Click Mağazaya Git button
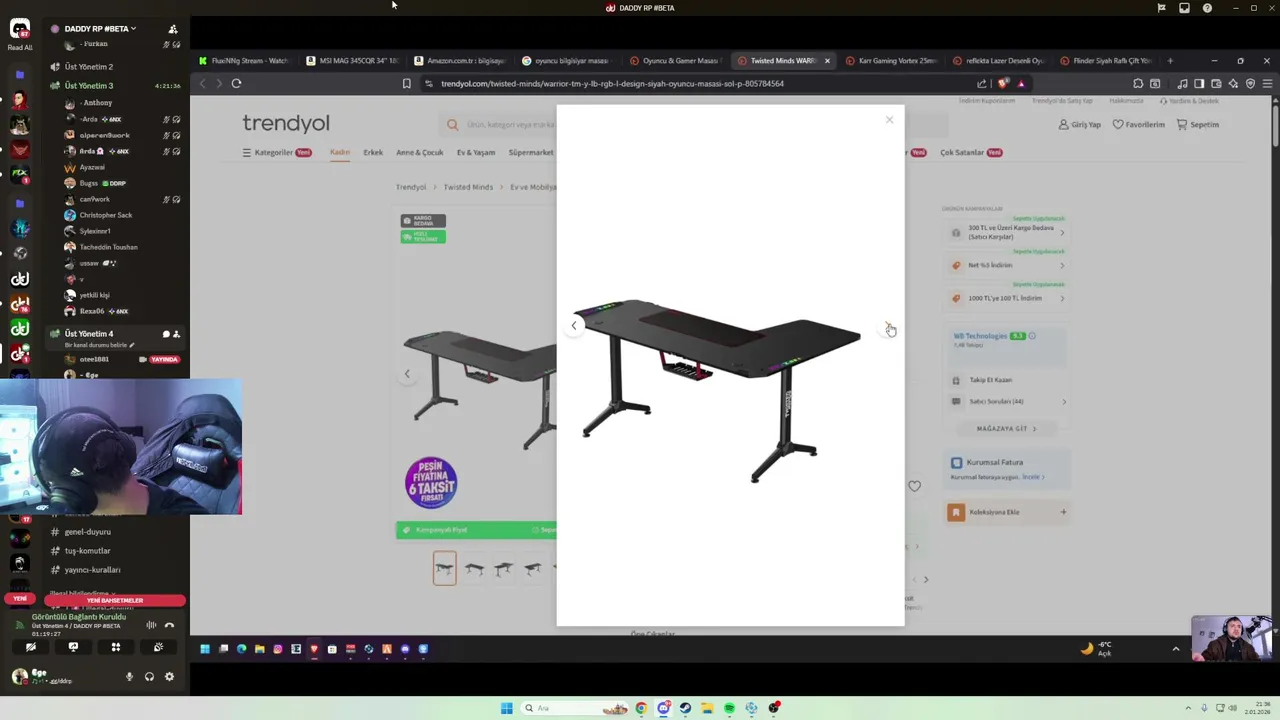This screenshot has width=1280, height=720. pyautogui.click(x=1006, y=428)
